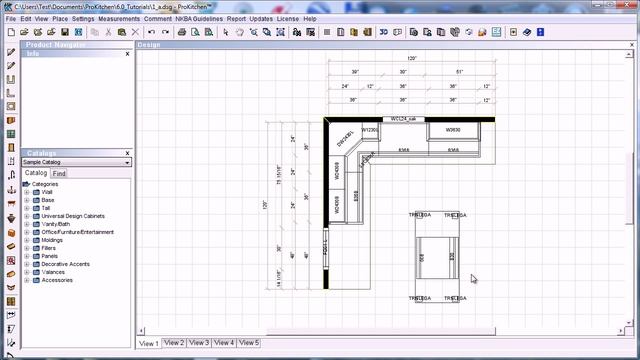Open the File menu
Image resolution: width=640 pixels, height=360 pixels.
click(x=11, y=19)
